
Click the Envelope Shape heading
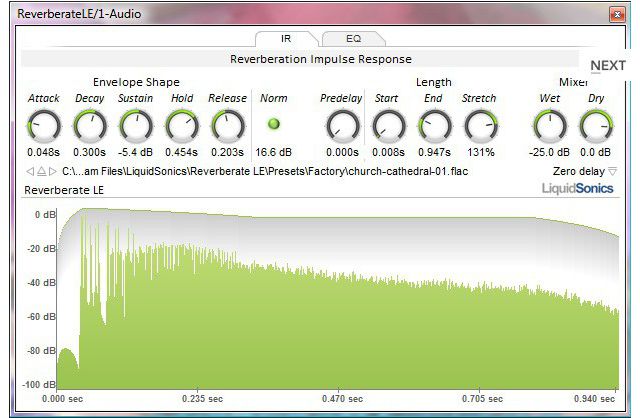pyautogui.click(x=136, y=82)
